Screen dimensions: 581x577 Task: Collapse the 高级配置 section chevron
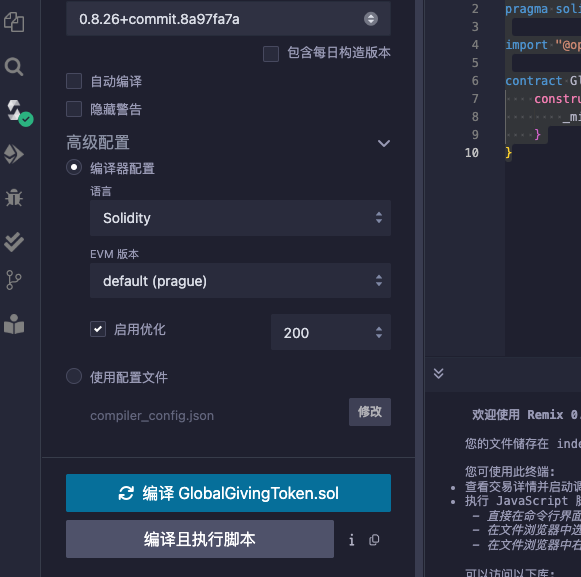coord(384,143)
